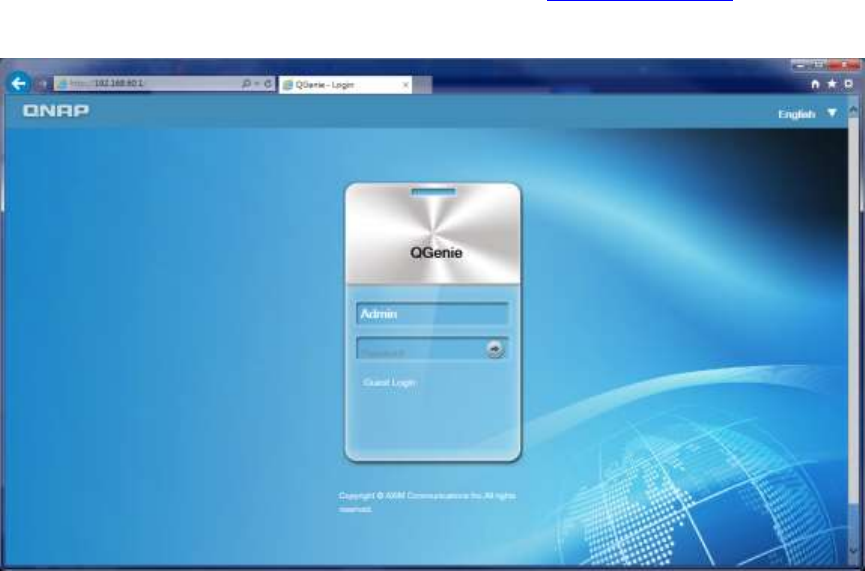Viewport: 865px width, 571px height.
Task: Click the English language label
Action: [797, 114]
